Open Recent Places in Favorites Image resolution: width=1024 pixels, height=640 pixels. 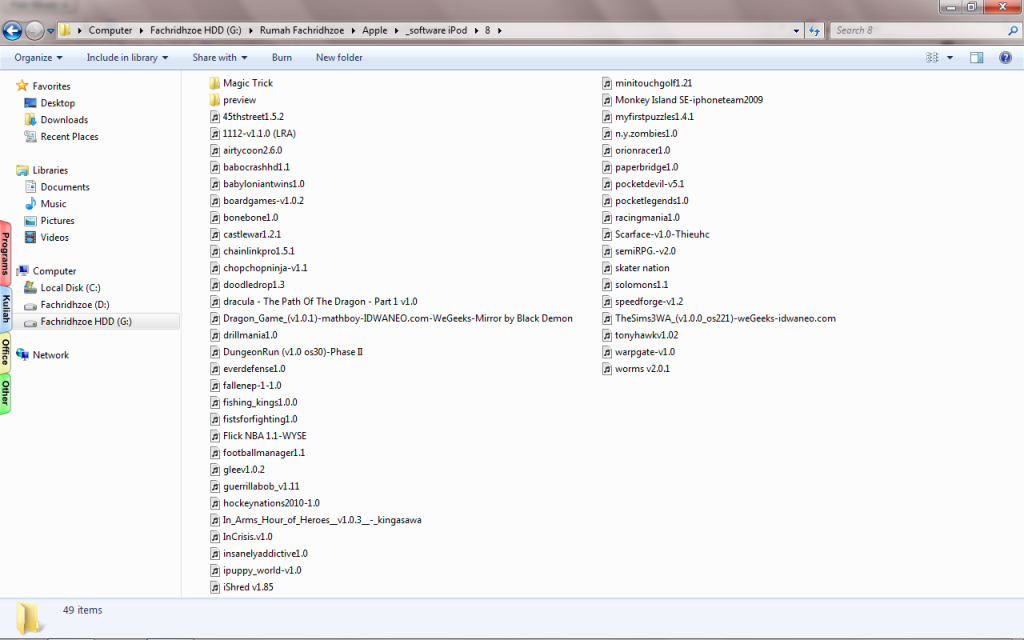[69, 137]
